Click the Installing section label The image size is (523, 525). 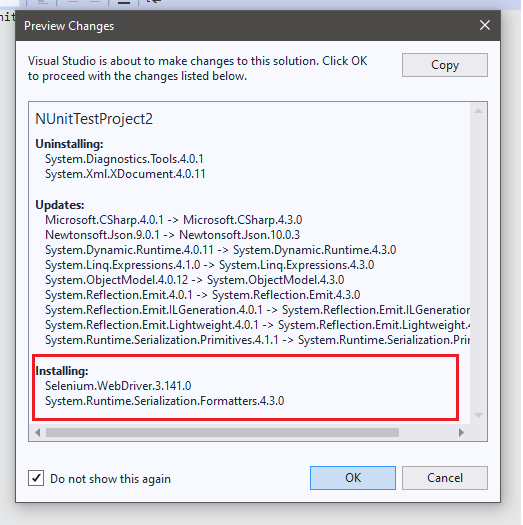tap(62, 371)
